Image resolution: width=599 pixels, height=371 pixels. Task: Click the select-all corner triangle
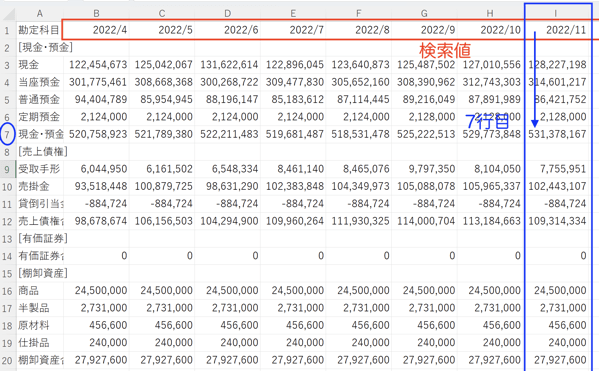pyautogui.click(x=8, y=13)
